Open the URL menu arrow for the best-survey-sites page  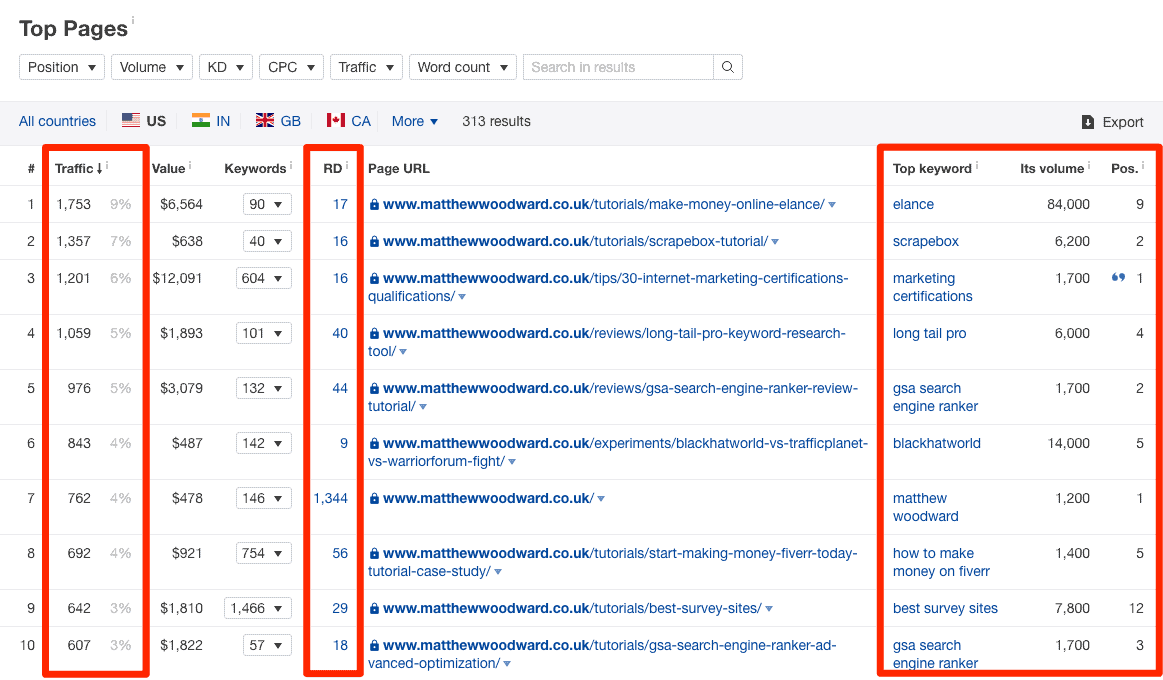(x=769, y=609)
